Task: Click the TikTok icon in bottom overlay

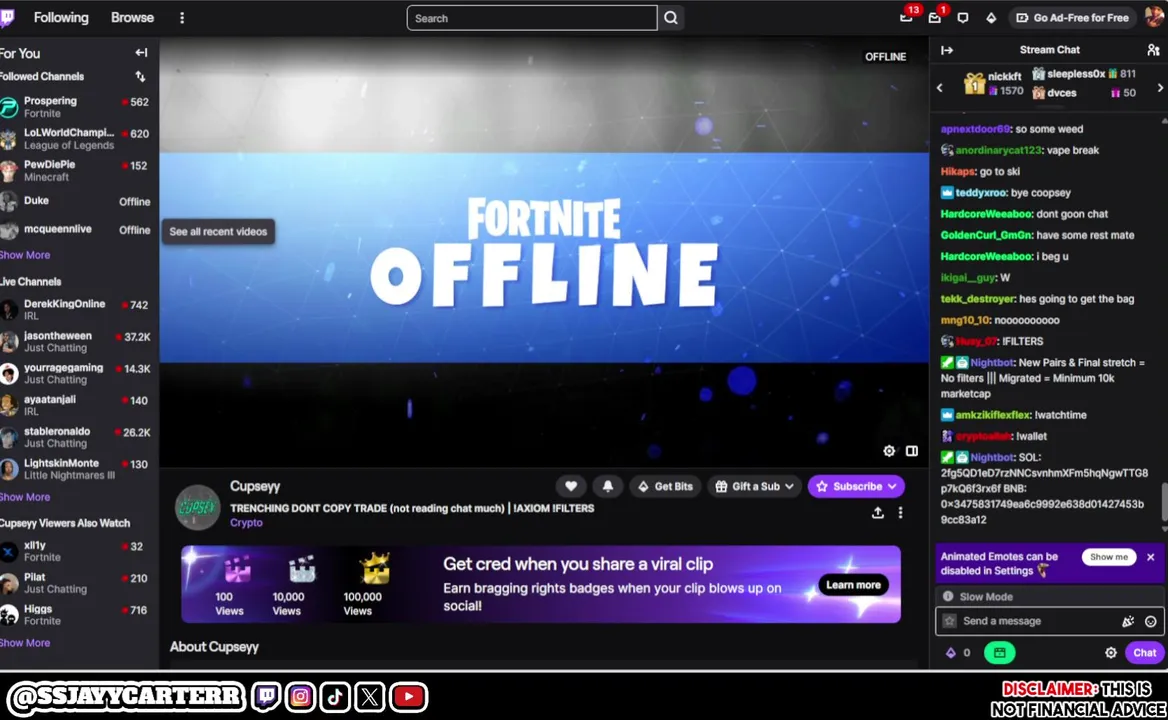Action: click(335, 696)
